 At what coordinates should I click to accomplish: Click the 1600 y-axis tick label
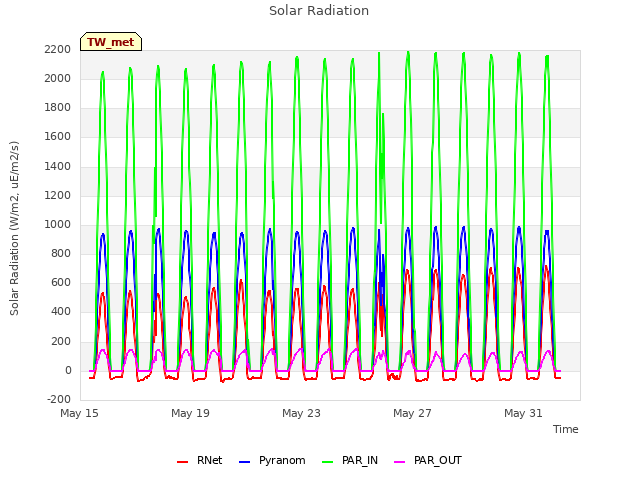[x=58, y=137]
